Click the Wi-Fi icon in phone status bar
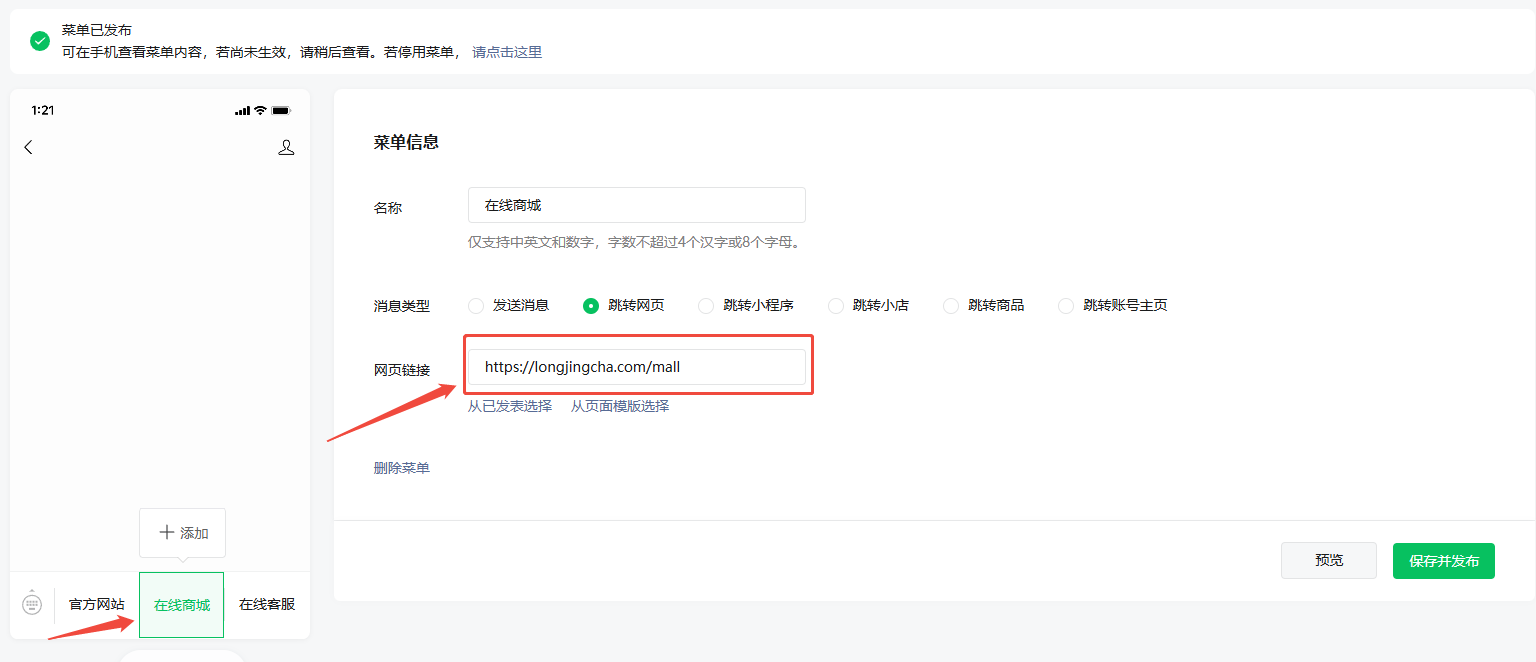Image resolution: width=1536 pixels, height=662 pixels. 260,110
